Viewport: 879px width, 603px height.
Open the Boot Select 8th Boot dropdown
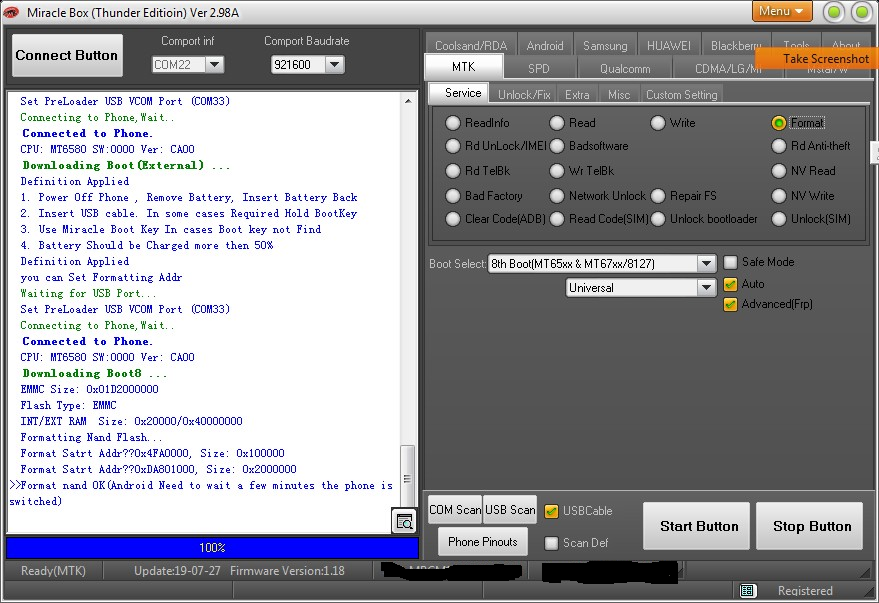tap(706, 263)
